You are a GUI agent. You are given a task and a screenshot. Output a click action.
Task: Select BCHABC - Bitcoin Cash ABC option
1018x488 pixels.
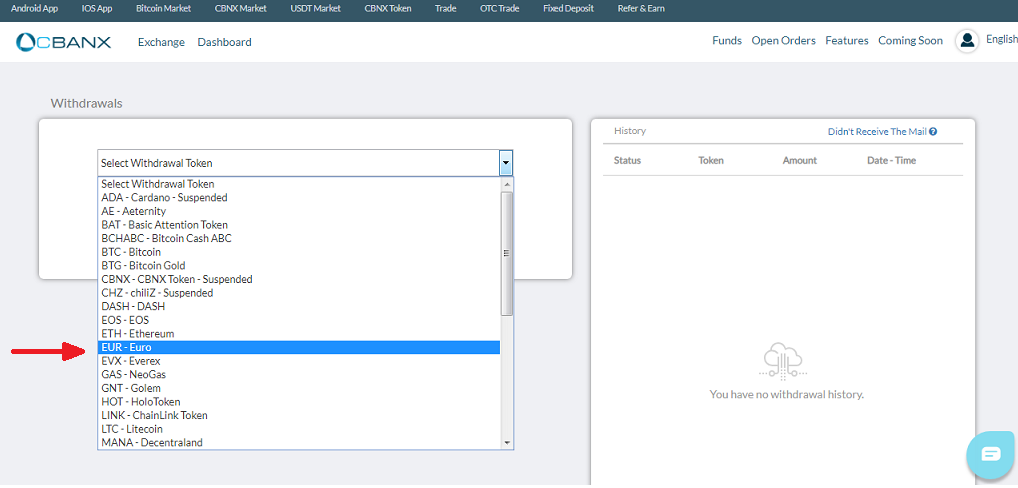click(299, 239)
